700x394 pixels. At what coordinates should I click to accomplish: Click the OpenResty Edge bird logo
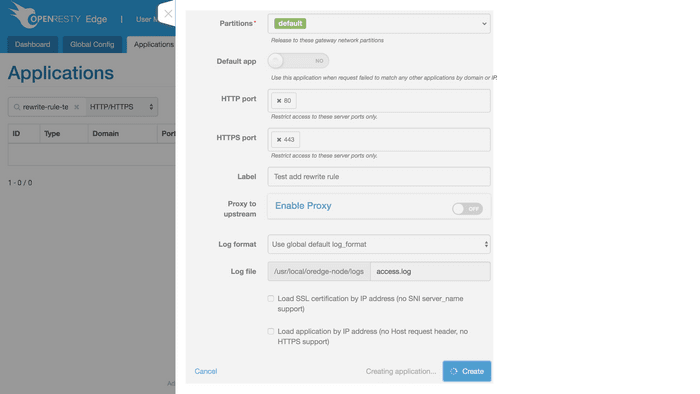pos(24,15)
